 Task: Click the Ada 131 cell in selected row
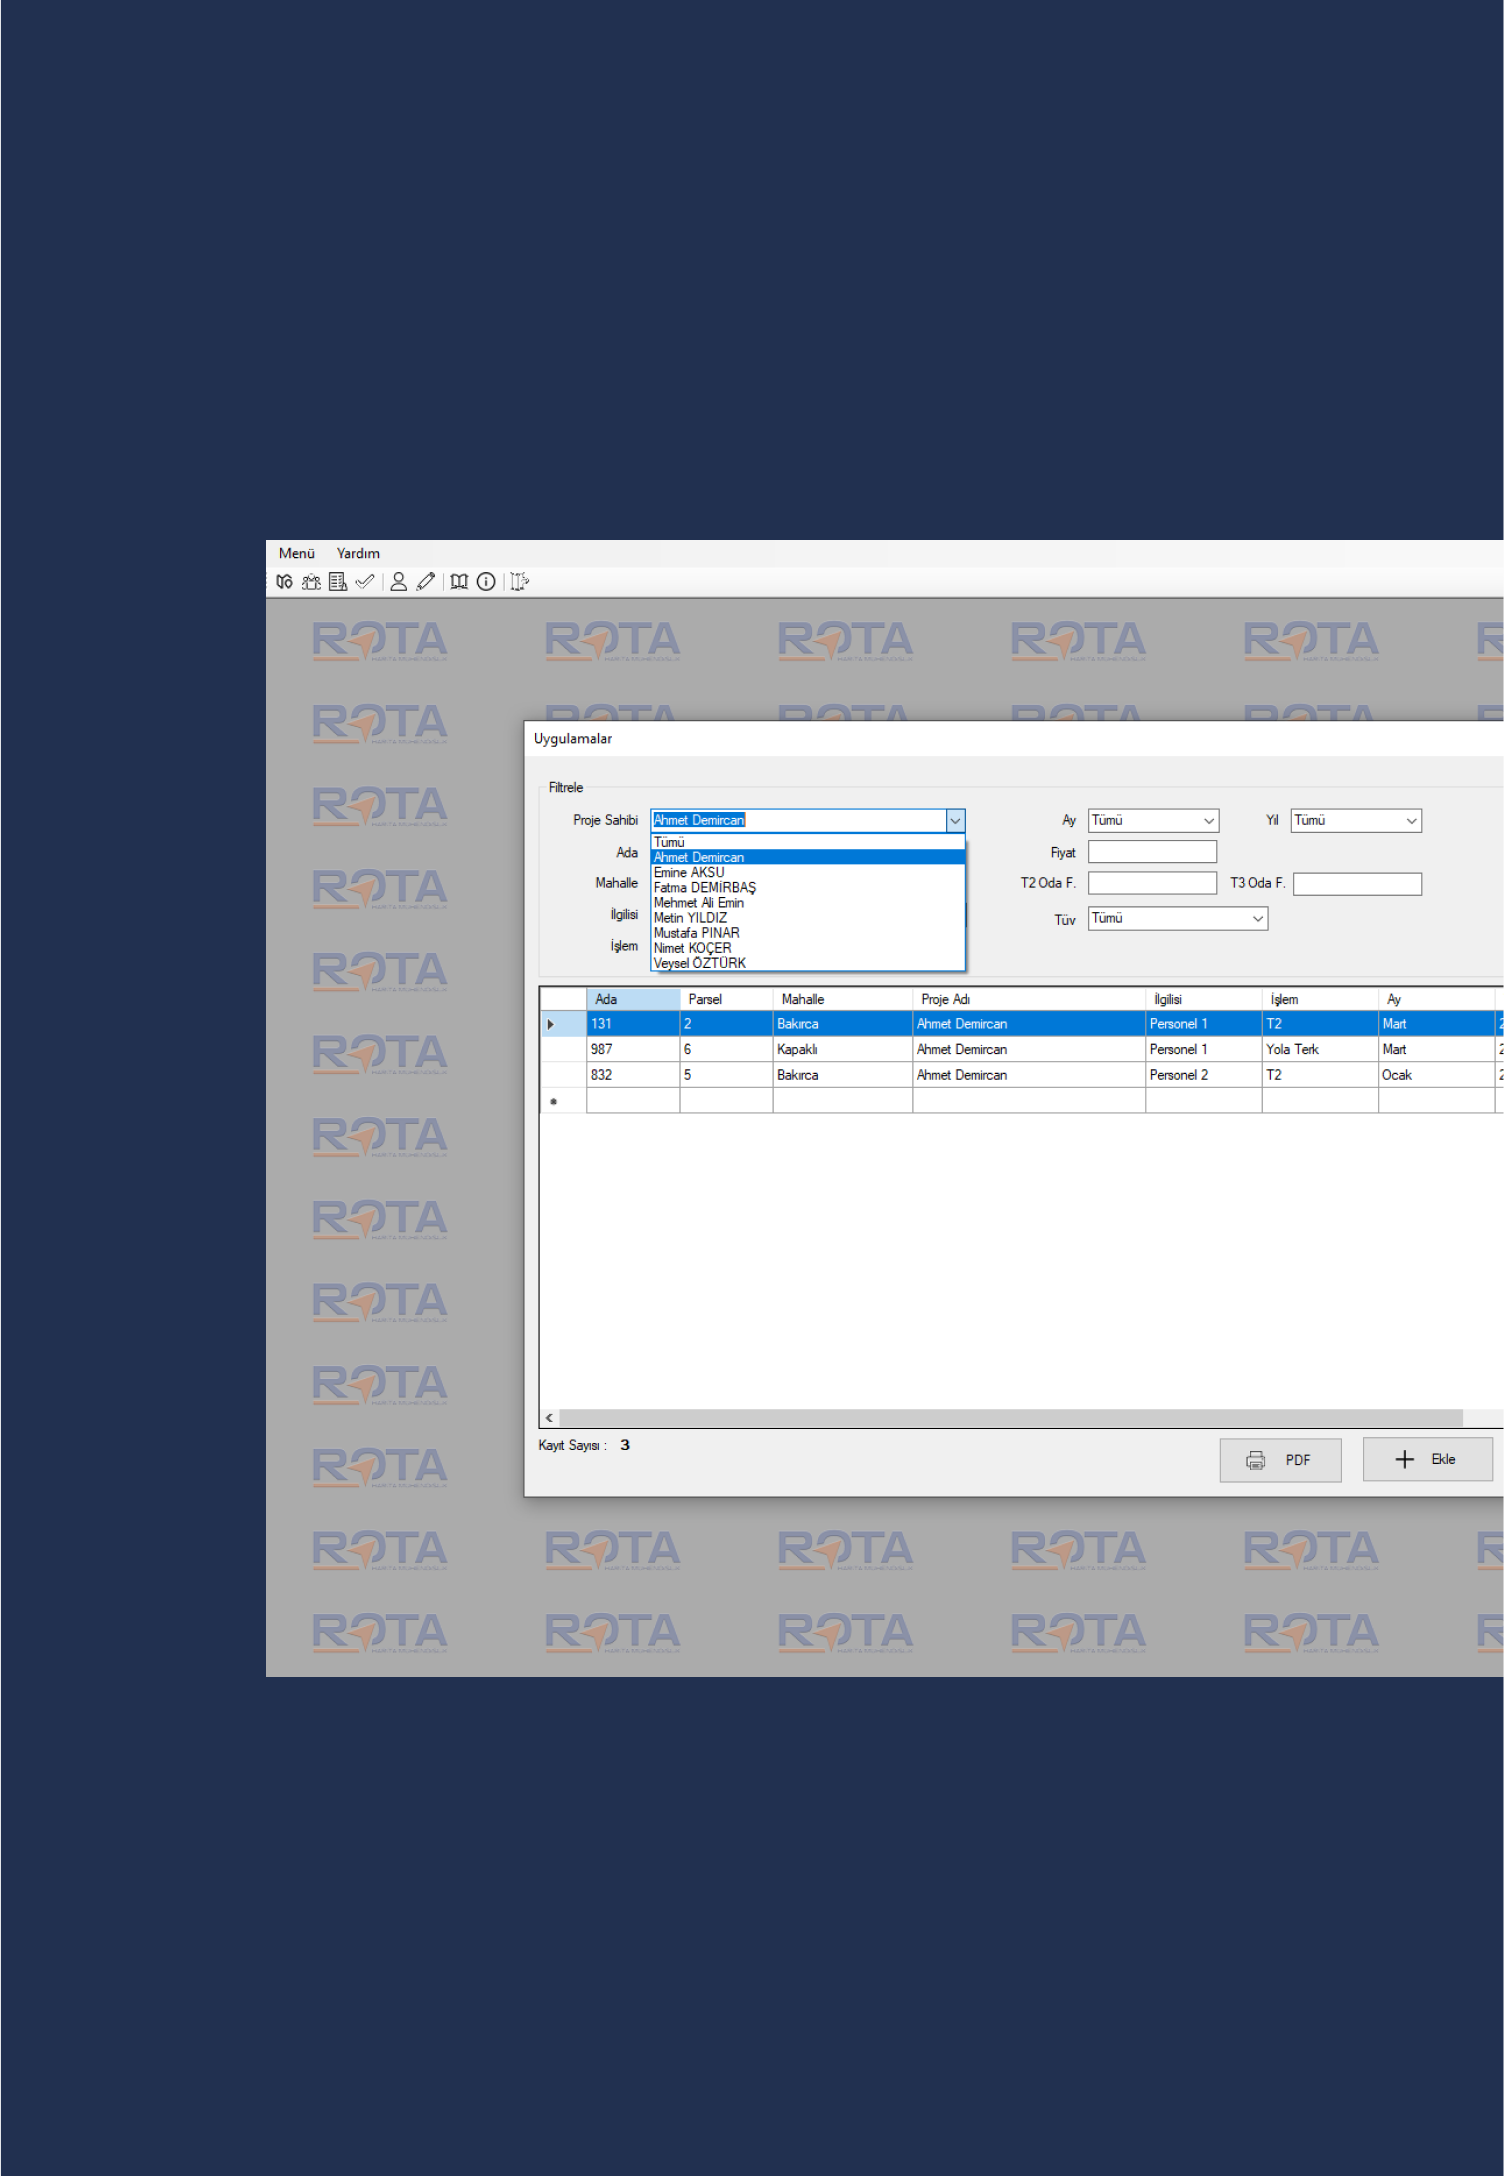(x=633, y=1024)
